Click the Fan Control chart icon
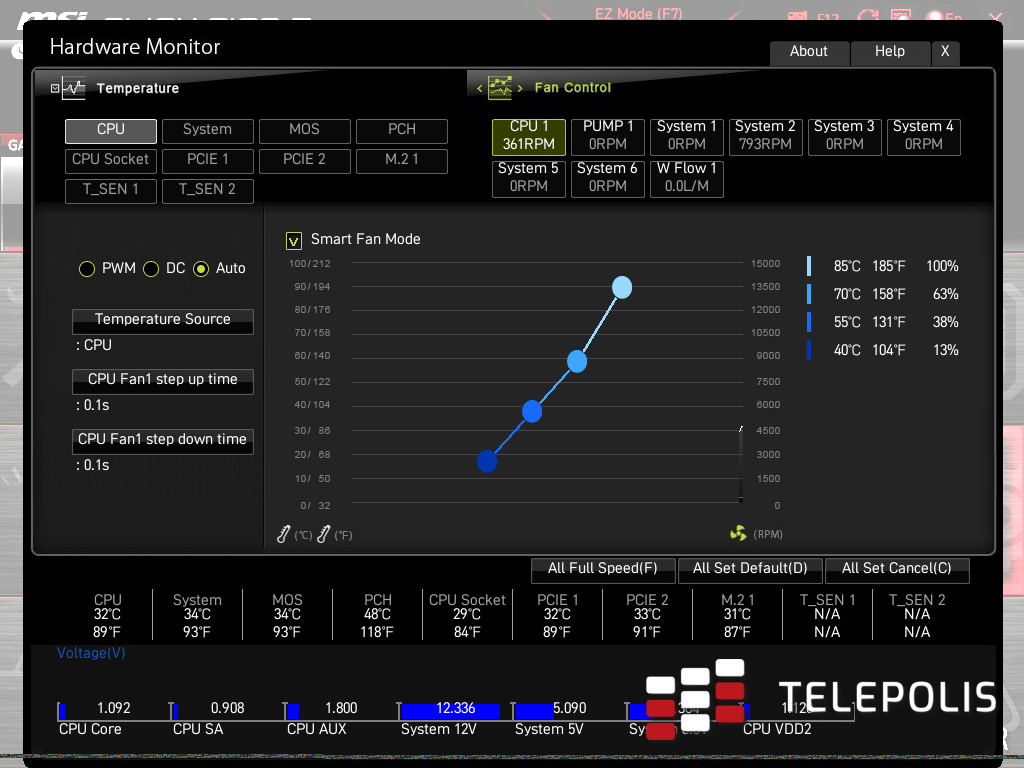This screenshot has width=1024, height=768. 500,88
